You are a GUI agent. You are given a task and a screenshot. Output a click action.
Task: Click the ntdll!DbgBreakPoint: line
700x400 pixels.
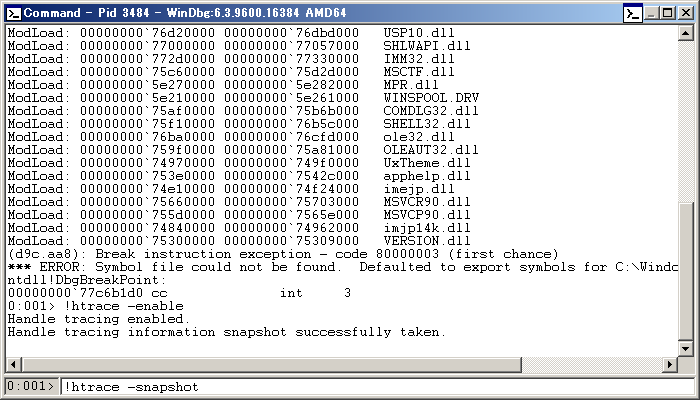click(87, 280)
